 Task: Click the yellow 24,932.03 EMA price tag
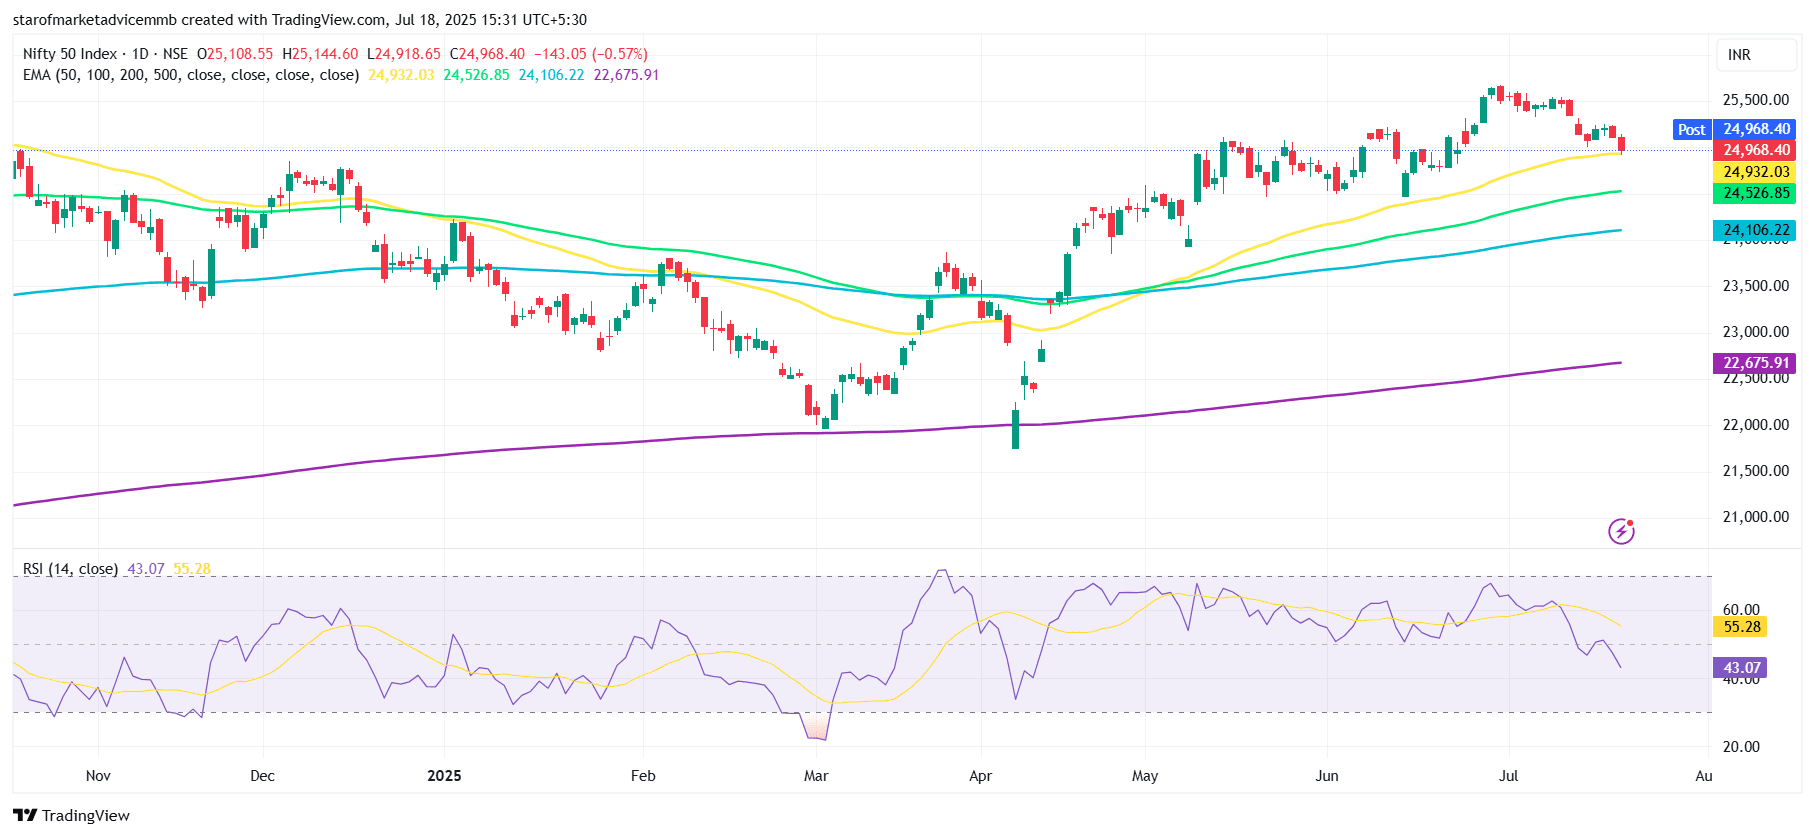pos(1756,172)
